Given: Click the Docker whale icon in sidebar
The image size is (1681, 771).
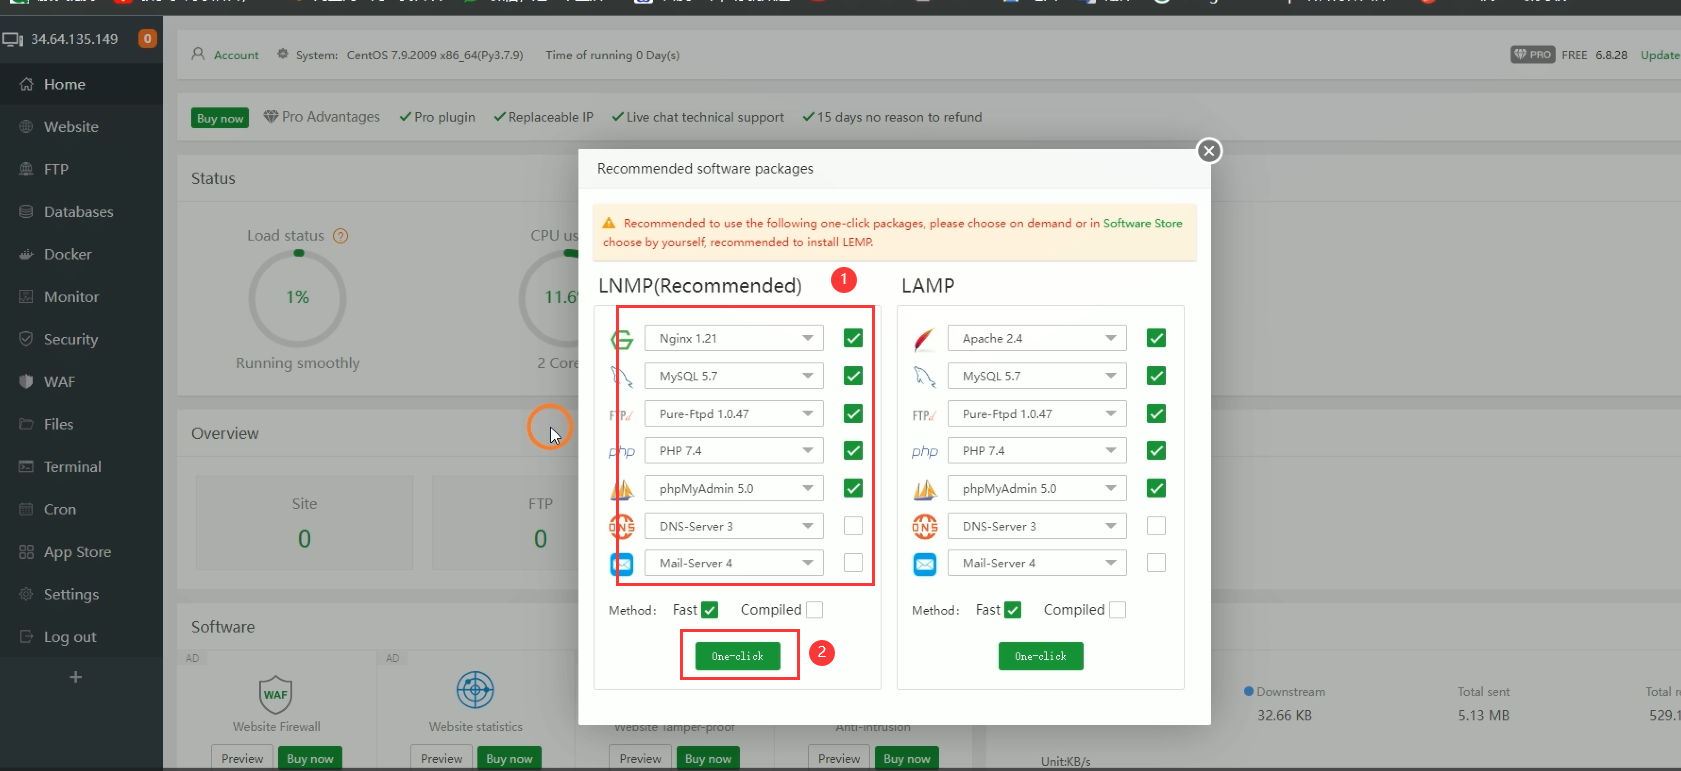Looking at the screenshot, I should tap(26, 255).
